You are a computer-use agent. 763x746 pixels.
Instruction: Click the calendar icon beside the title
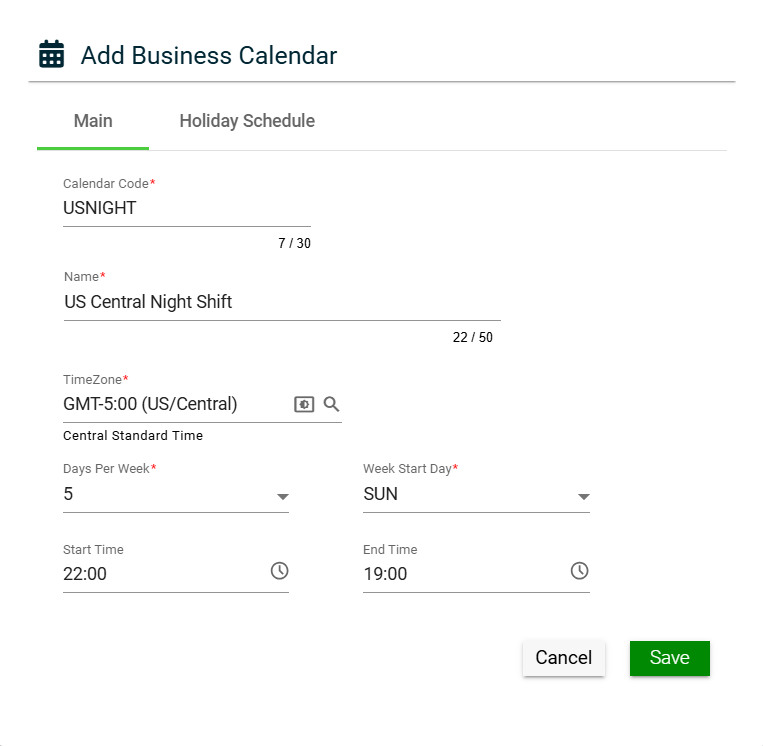(51, 54)
